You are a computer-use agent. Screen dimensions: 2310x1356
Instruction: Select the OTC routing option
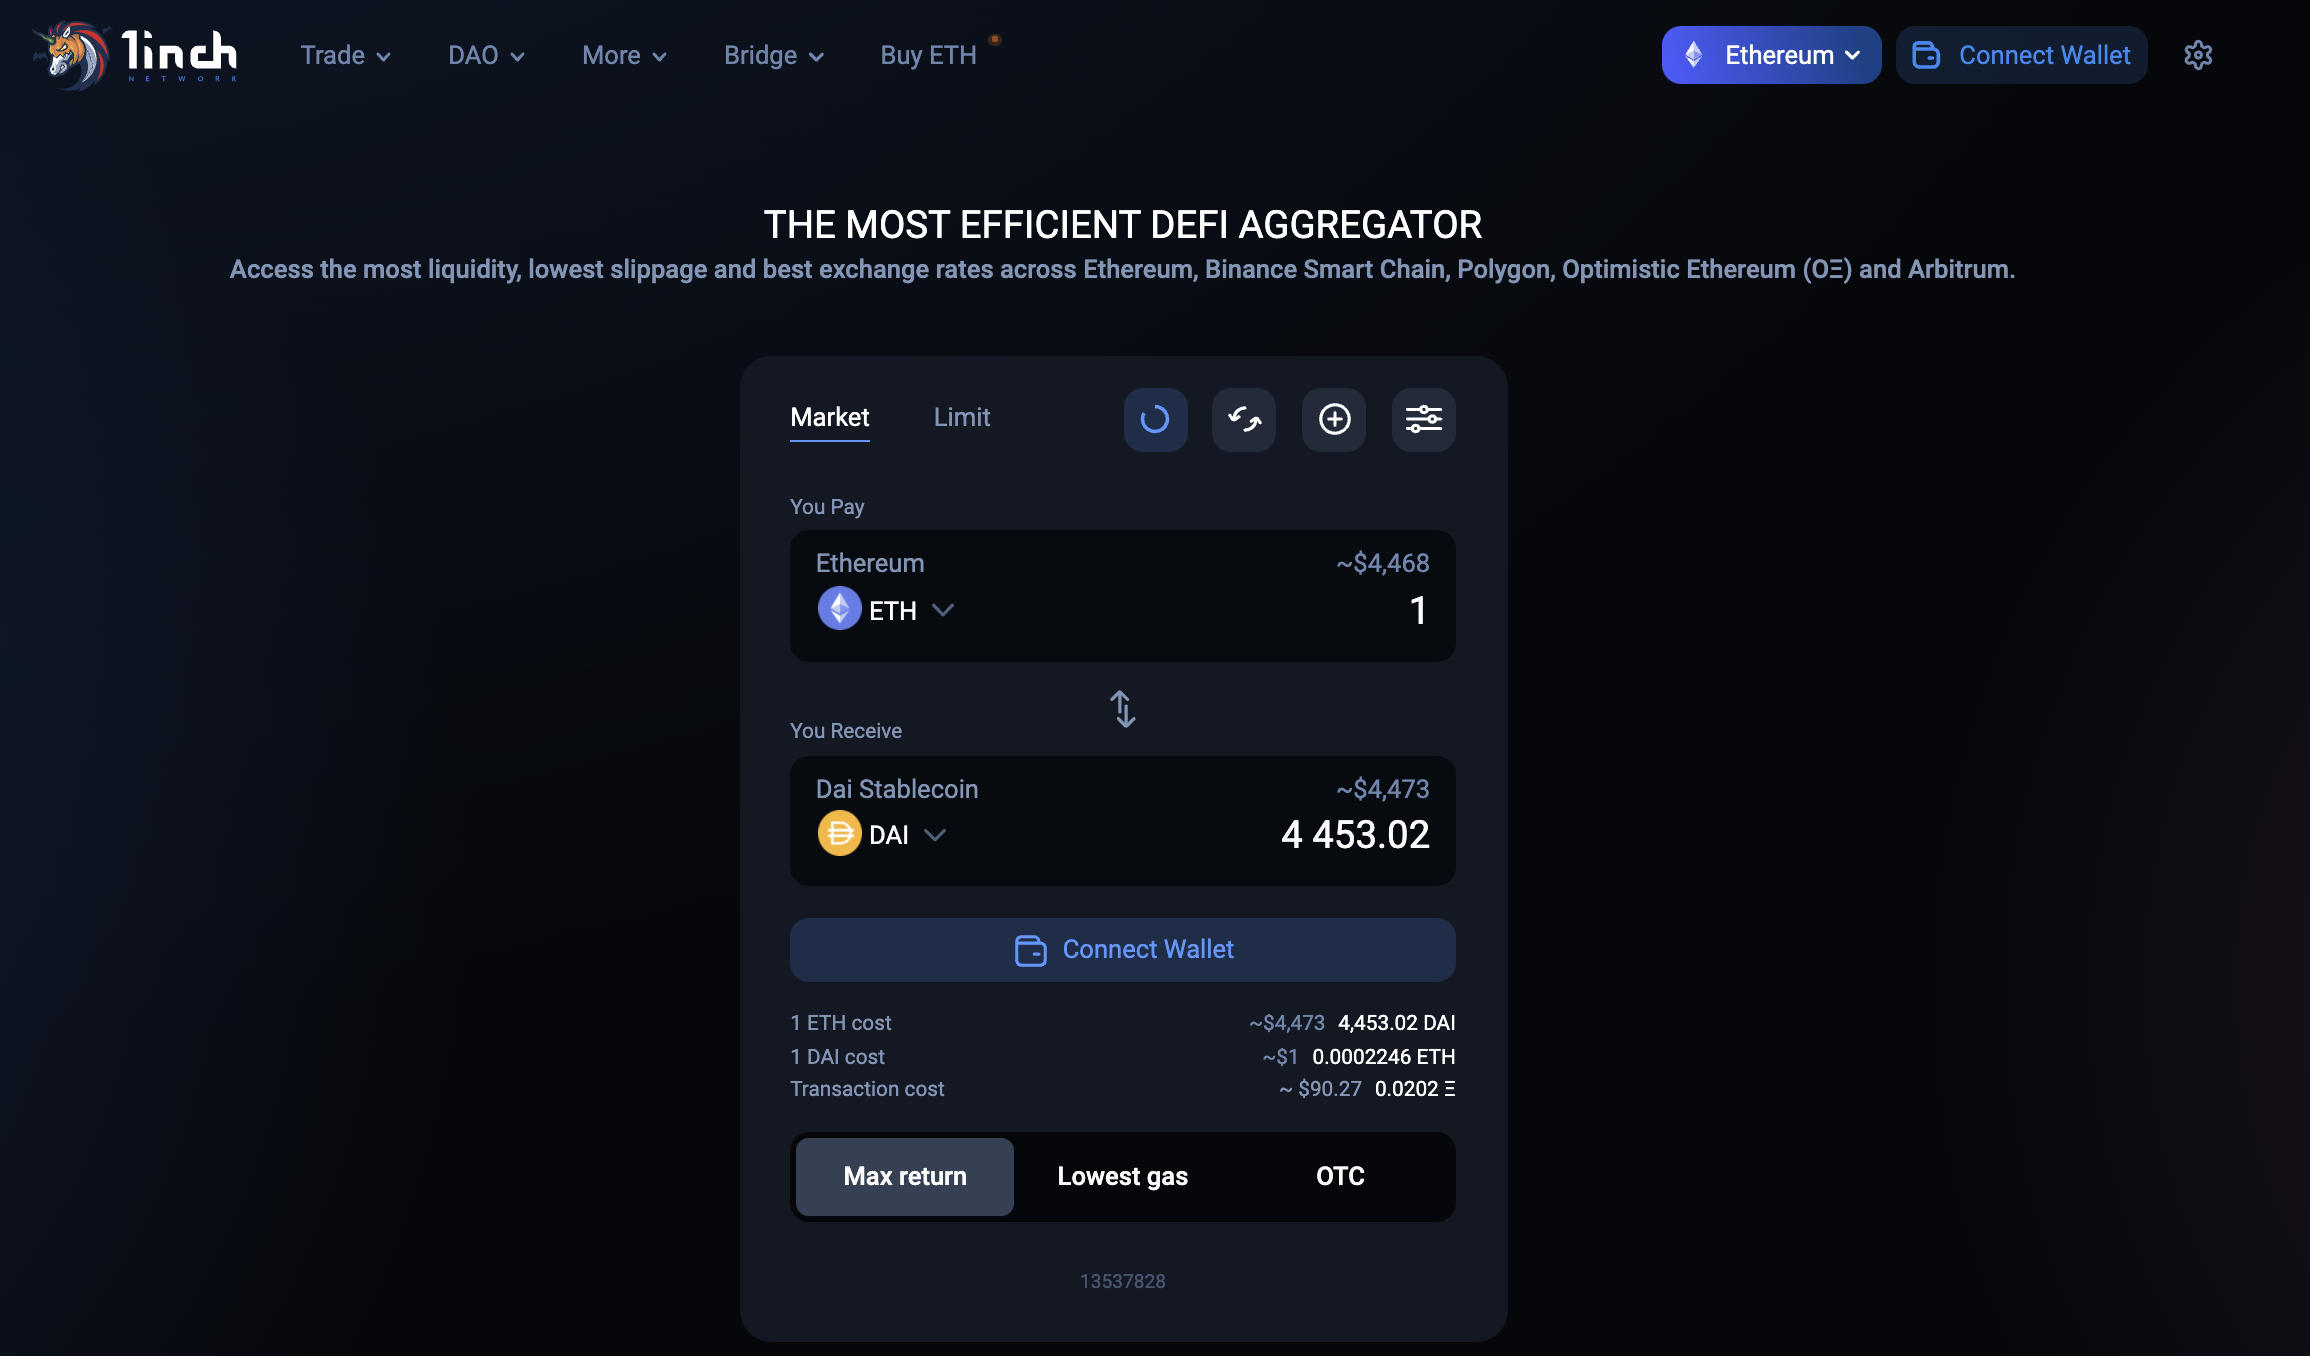coord(1340,1176)
